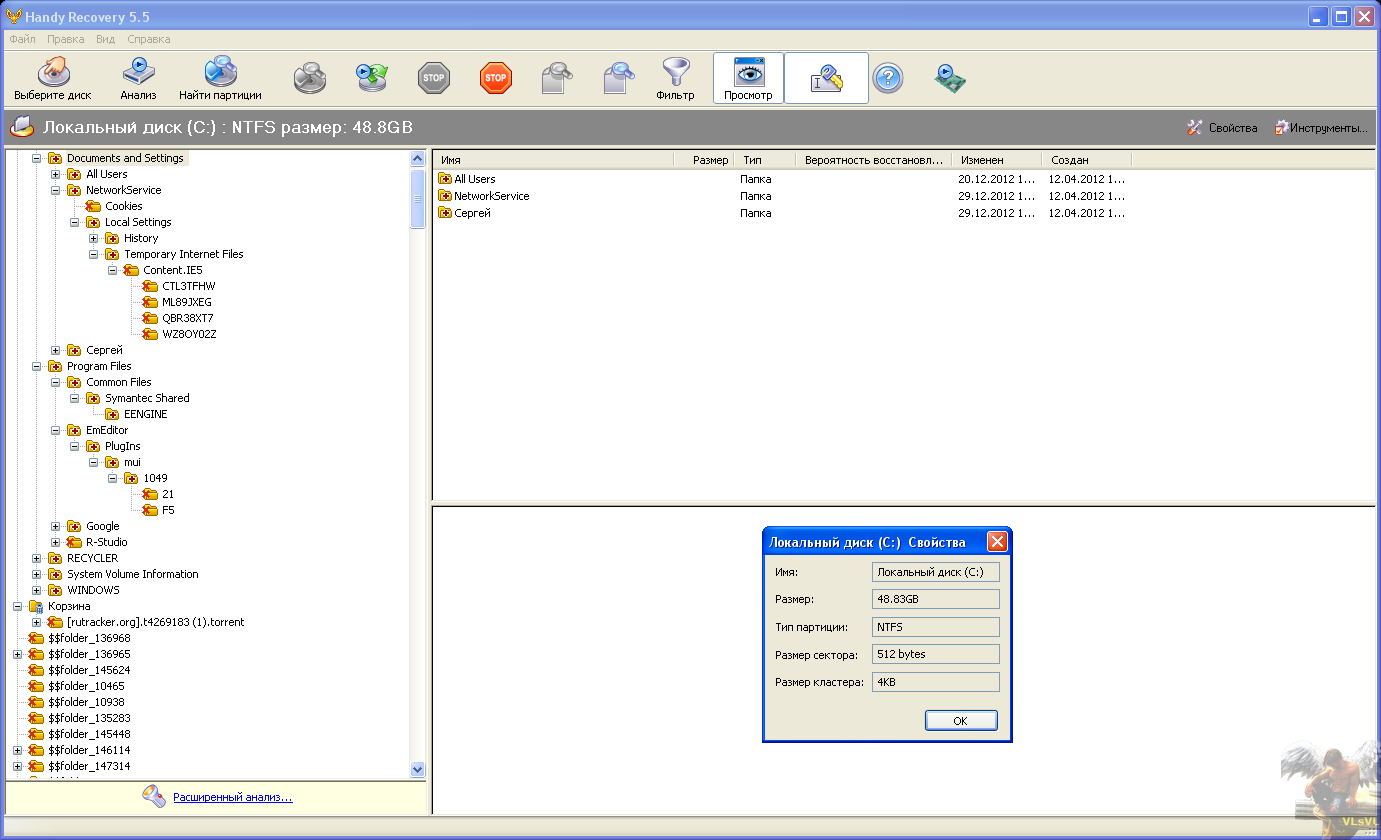
Task: Click the tree panel scroll-down arrow
Action: tap(418, 769)
